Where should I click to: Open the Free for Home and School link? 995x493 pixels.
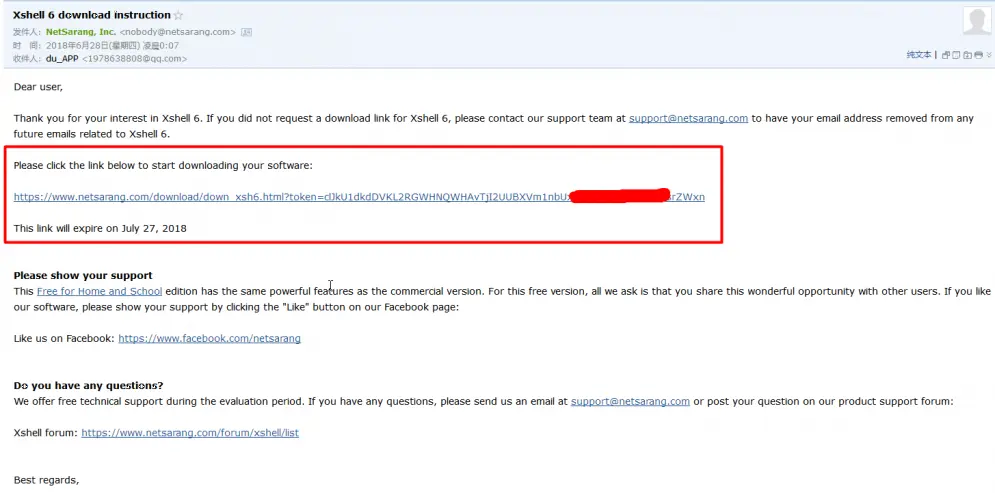(x=100, y=291)
